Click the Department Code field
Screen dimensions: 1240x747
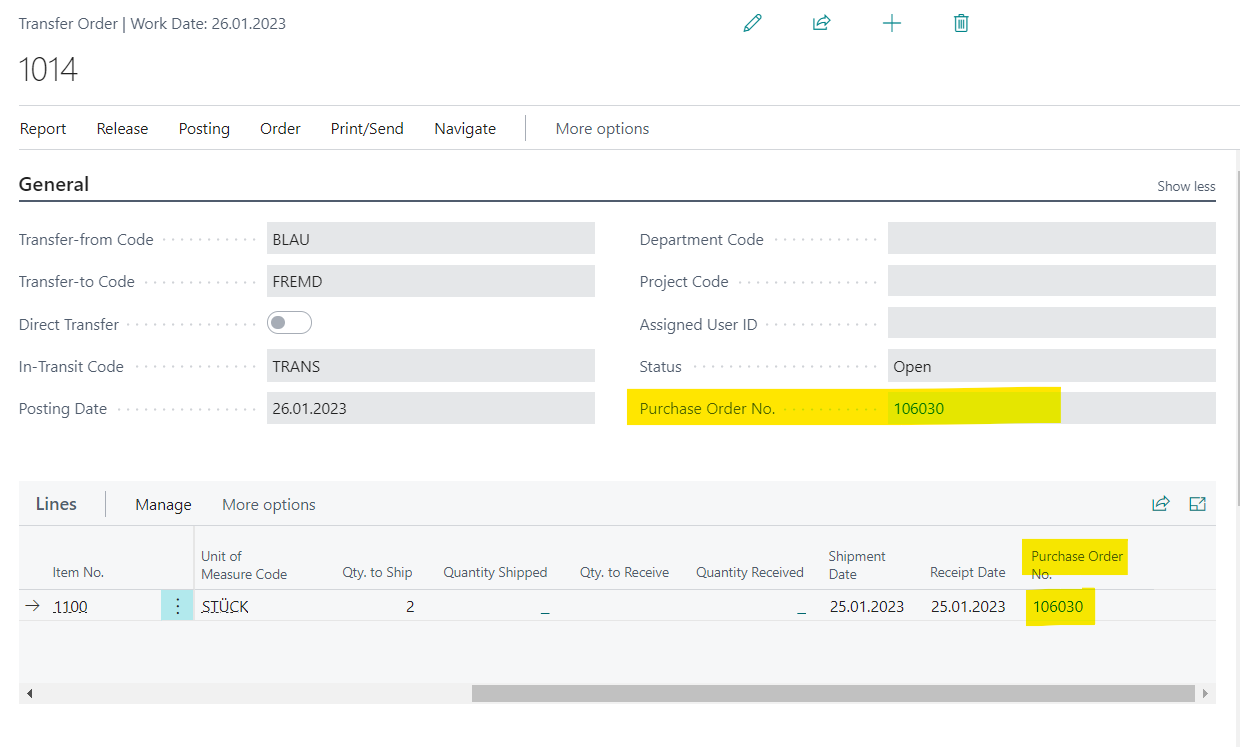(1052, 238)
